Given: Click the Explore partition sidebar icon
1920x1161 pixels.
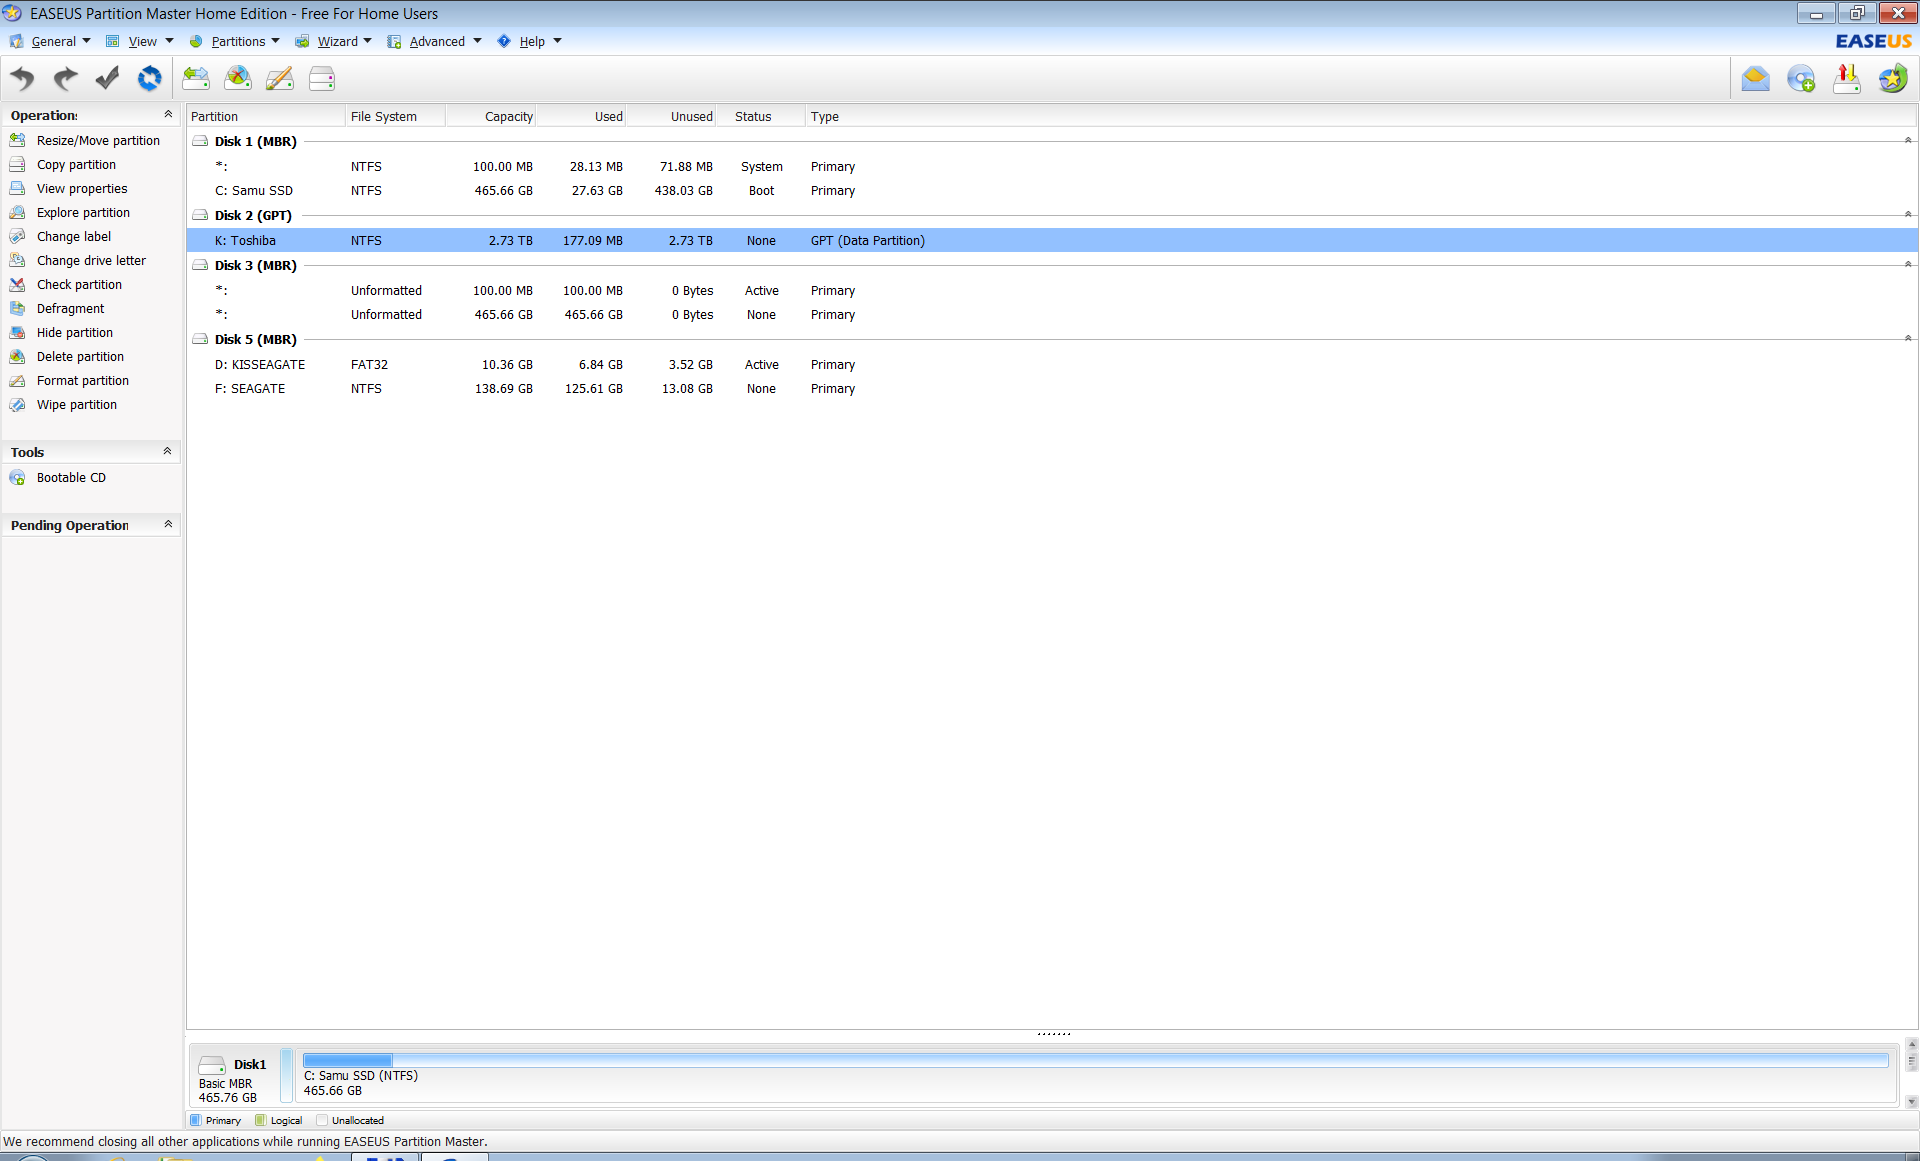Looking at the screenshot, I should click(17, 212).
